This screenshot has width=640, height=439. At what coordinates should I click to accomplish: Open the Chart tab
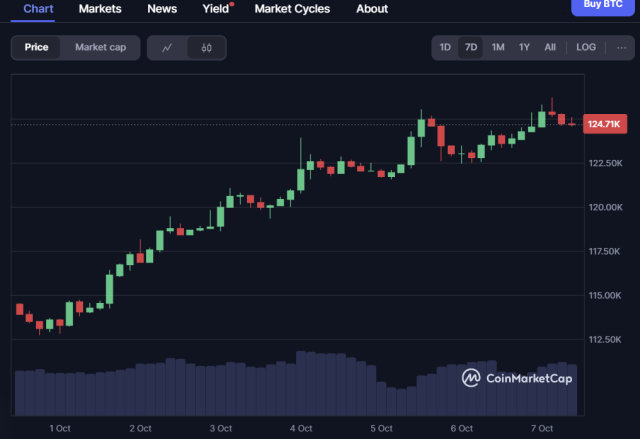pos(38,8)
